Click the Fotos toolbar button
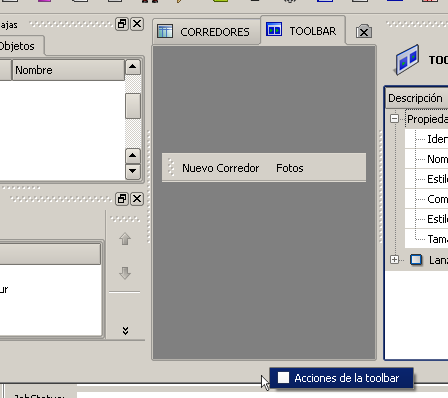This screenshot has width=448, height=398. tap(290, 168)
